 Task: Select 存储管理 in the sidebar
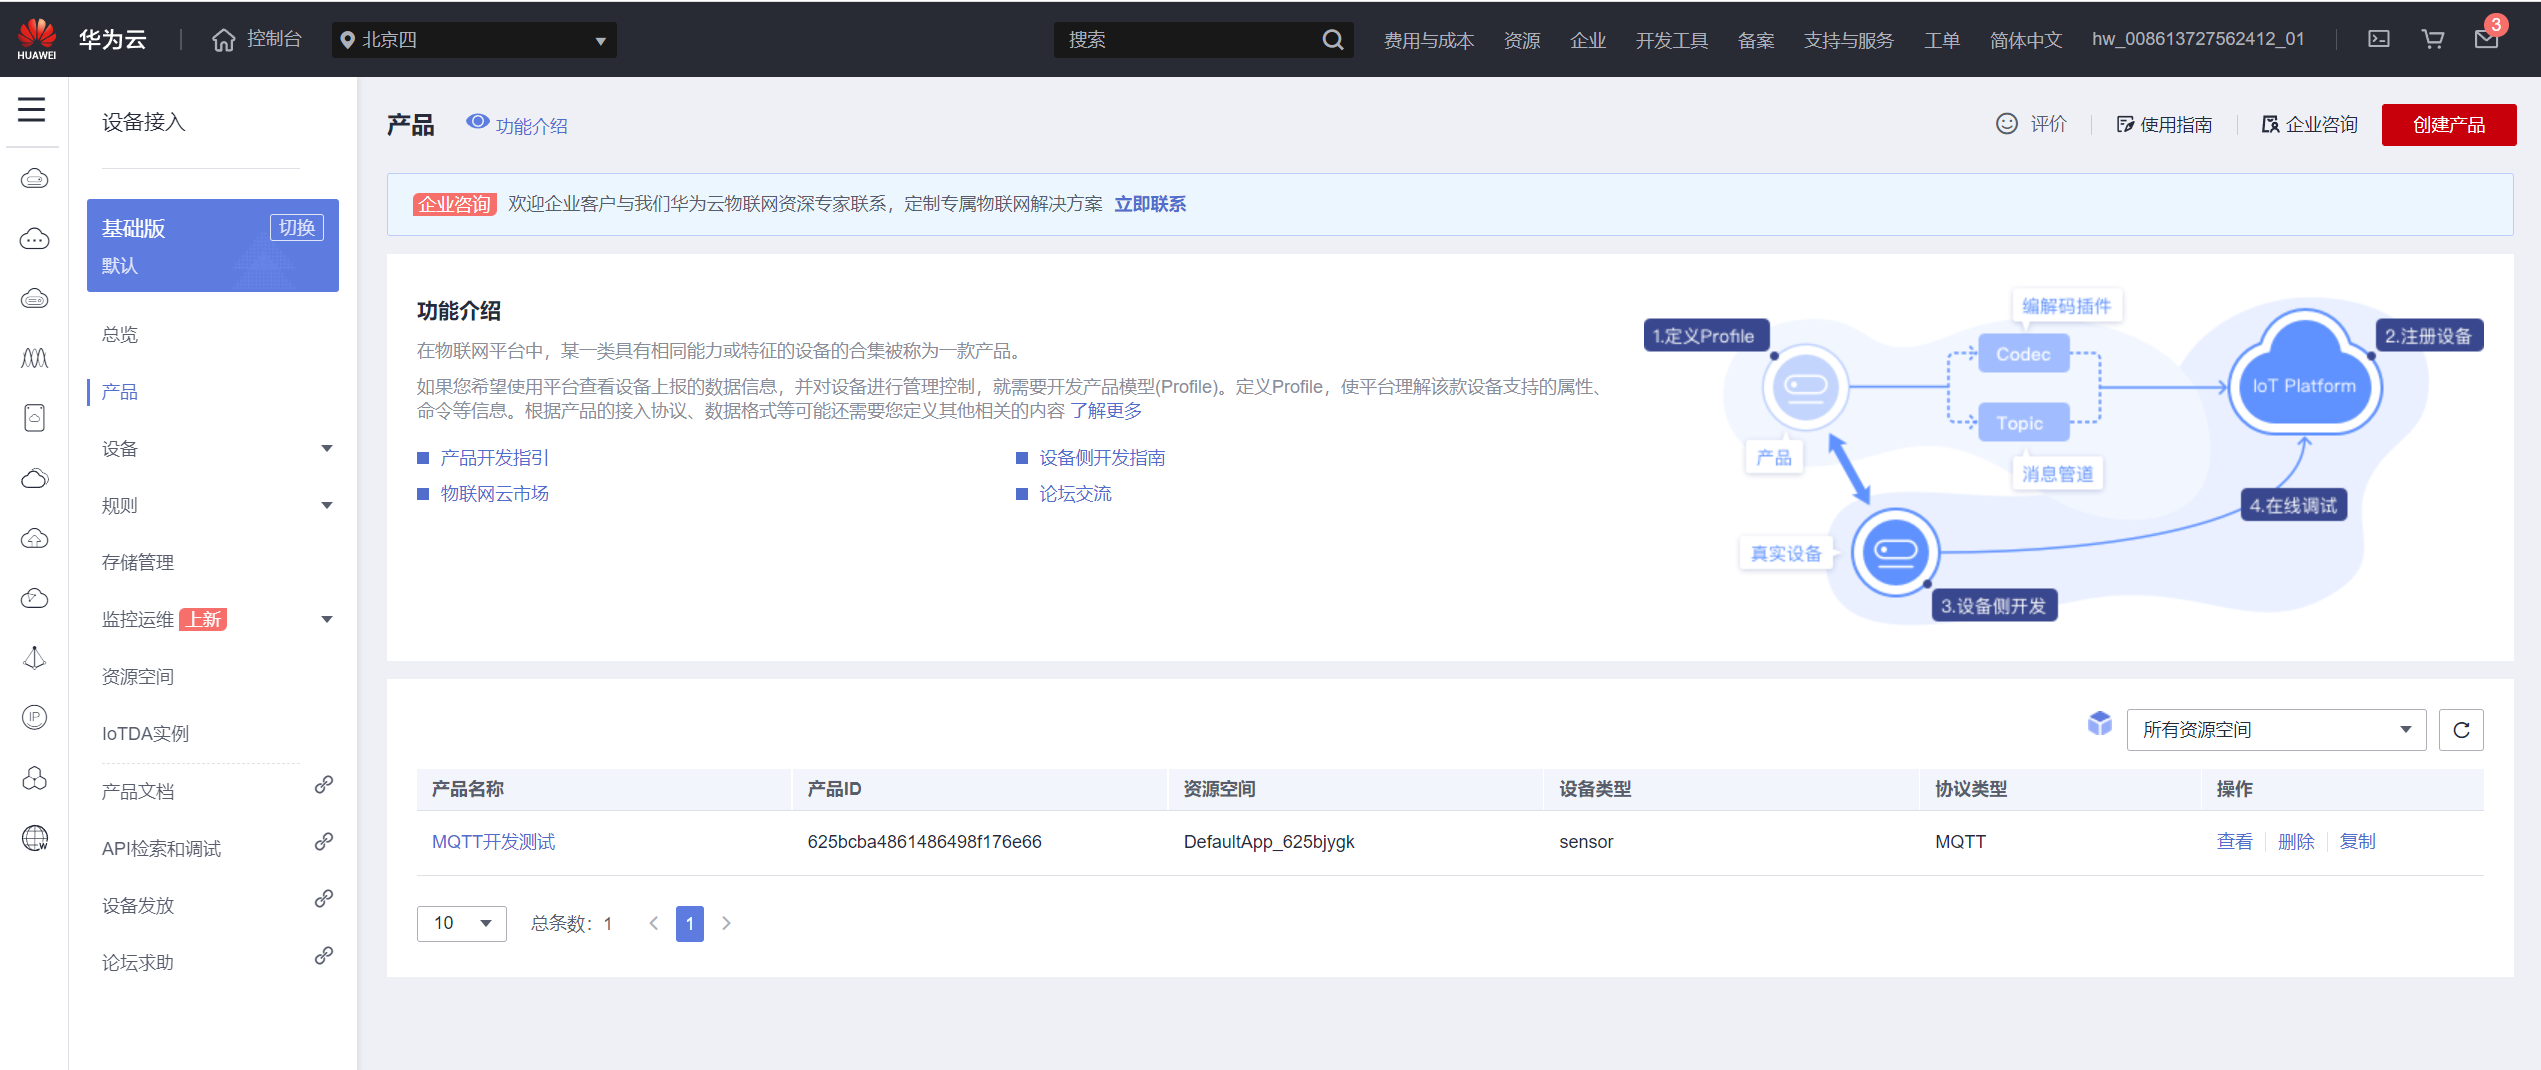tap(138, 563)
